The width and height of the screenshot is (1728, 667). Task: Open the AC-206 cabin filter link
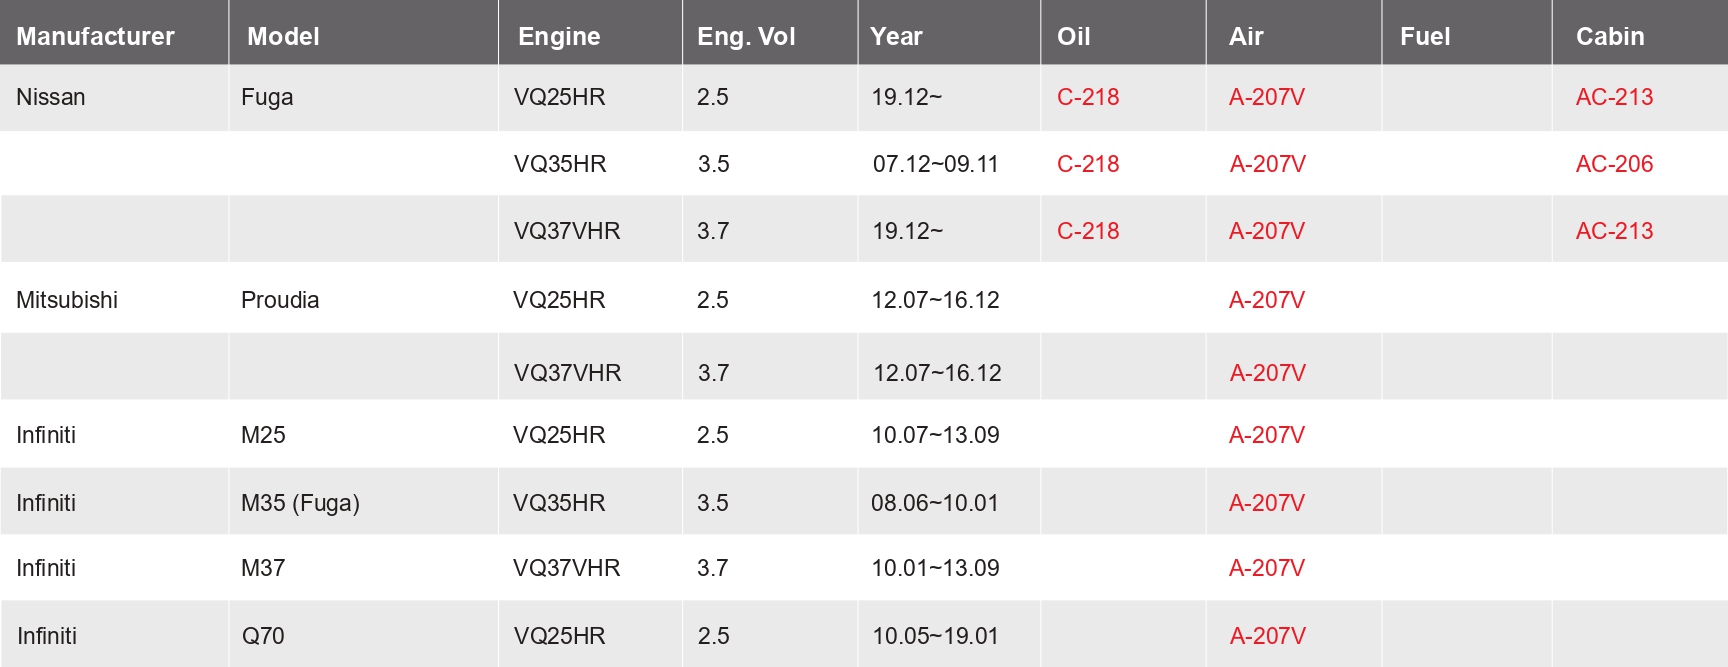pyautogui.click(x=1614, y=164)
